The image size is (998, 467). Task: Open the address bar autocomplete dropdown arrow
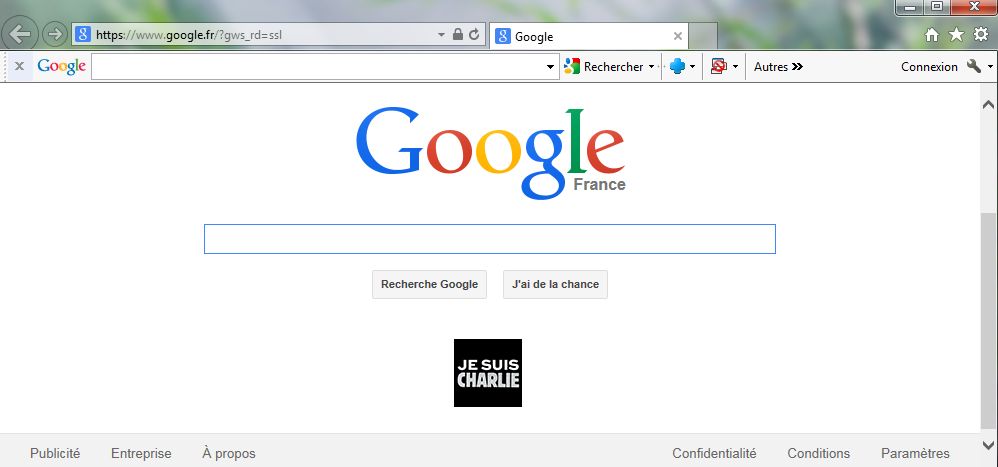tap(441, 34)
